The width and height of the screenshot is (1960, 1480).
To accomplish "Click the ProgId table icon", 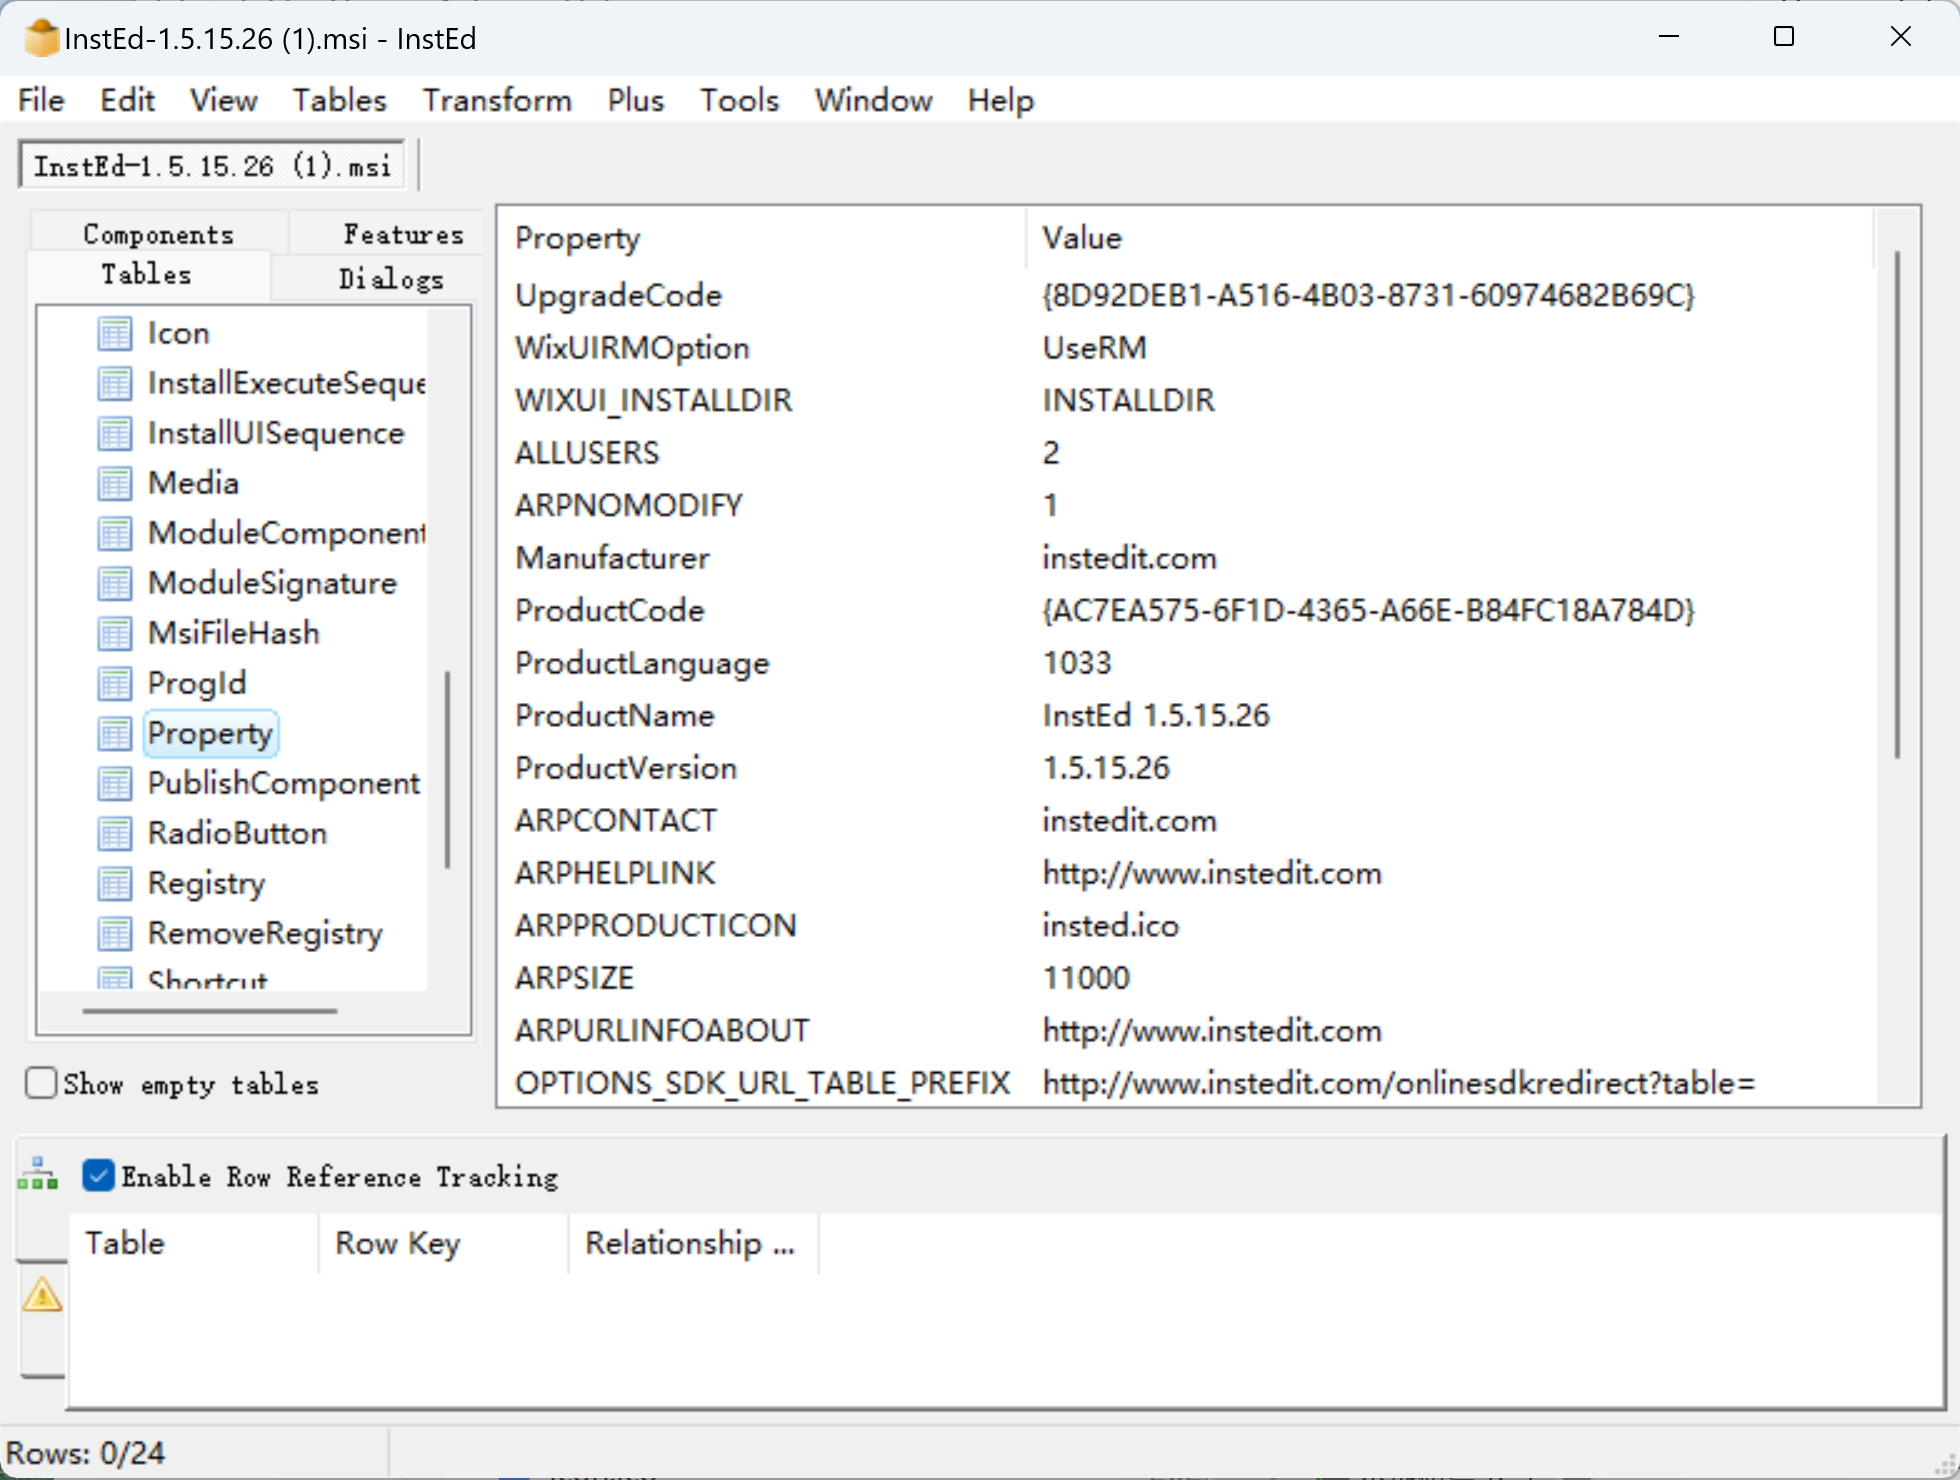I will click(115, 683).
